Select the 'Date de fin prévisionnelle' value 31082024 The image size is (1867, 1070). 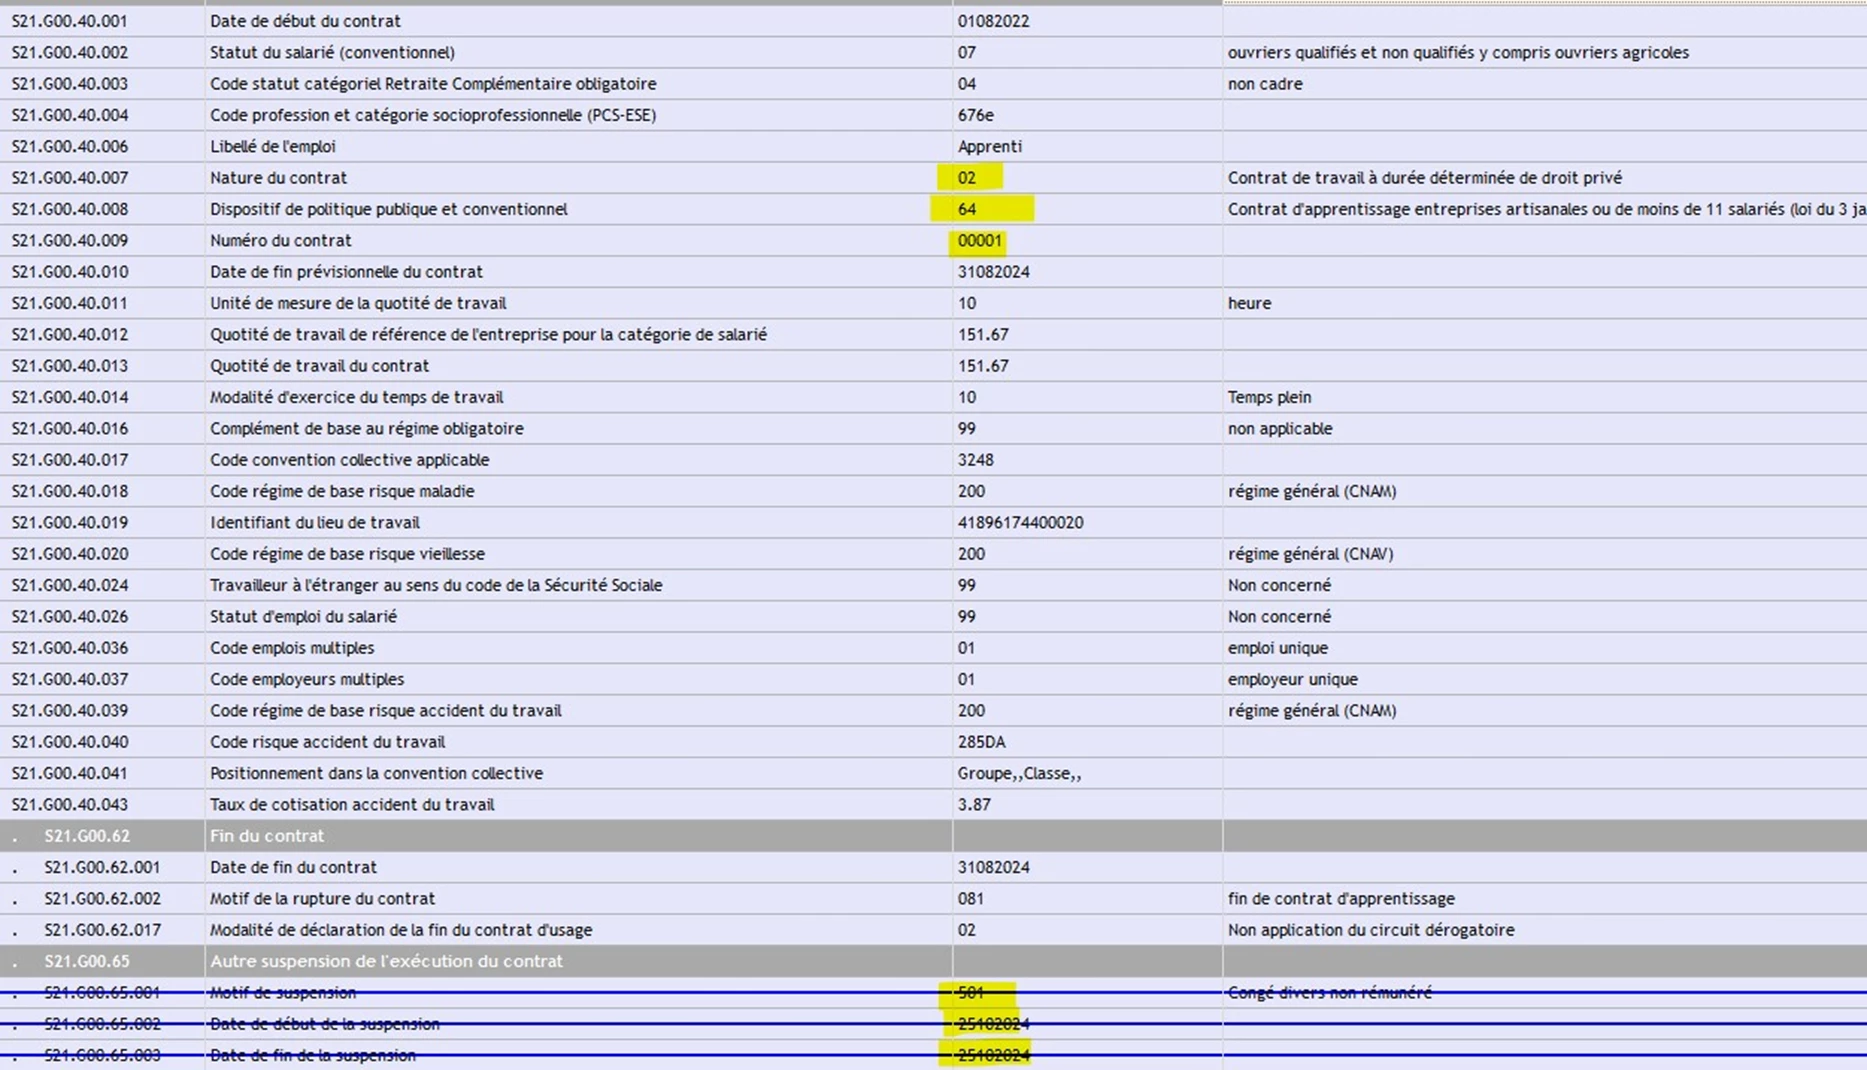click(993, 272)
